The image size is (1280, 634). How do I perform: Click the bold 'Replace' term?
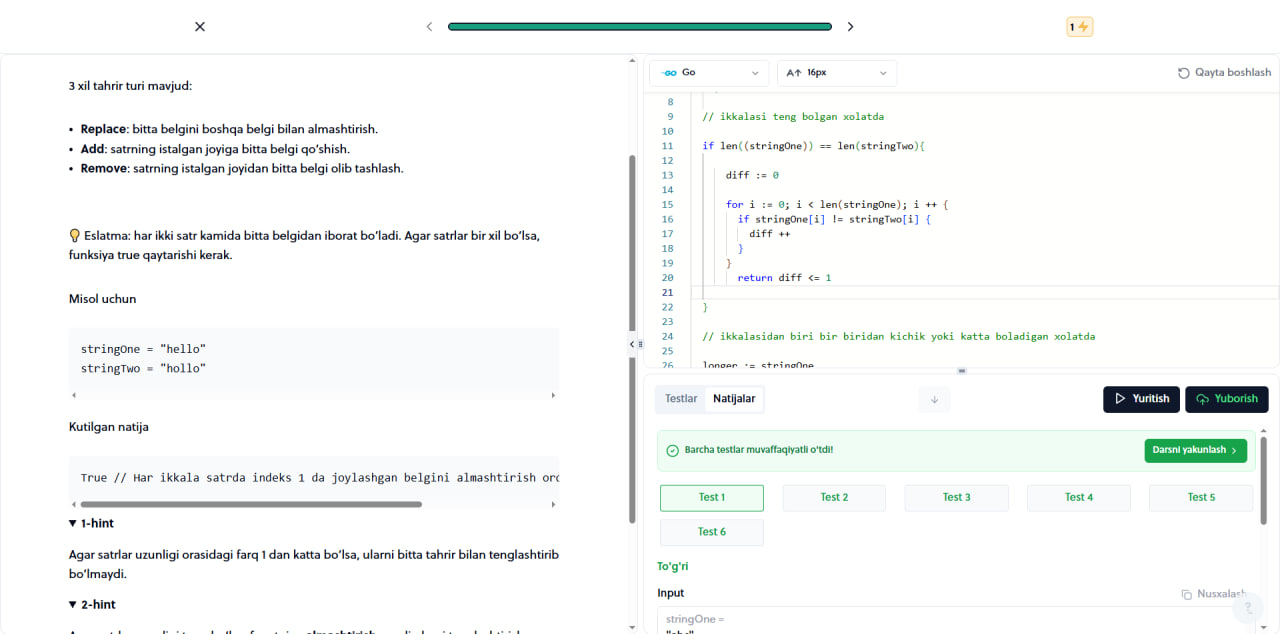coord(103,129)
